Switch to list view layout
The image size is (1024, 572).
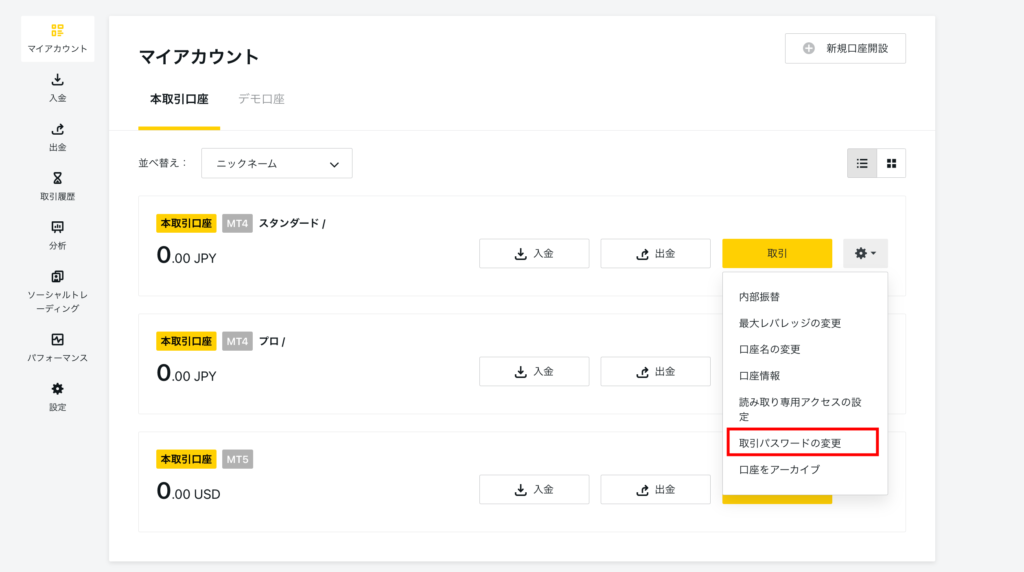click(862, 163)
